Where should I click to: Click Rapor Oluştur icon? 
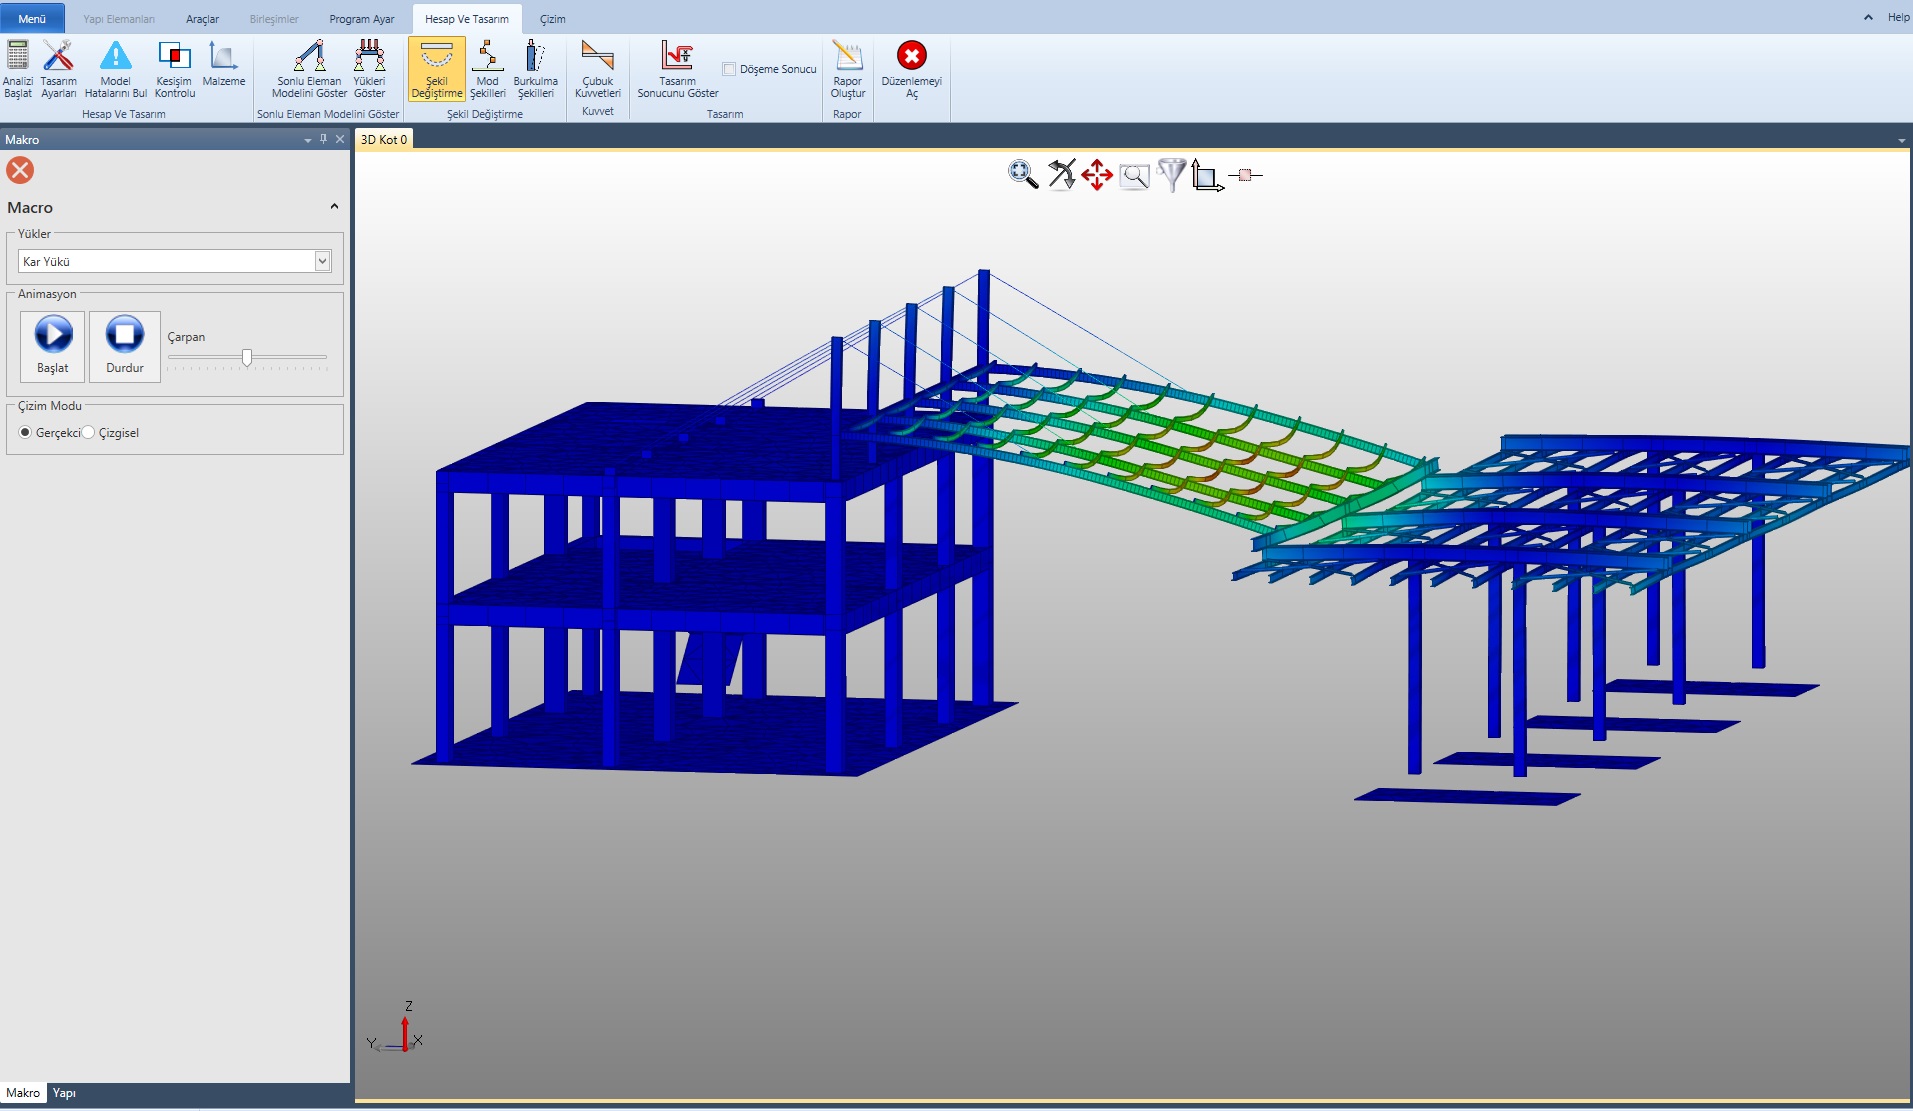pyautogui.click(x=847, y=57)
